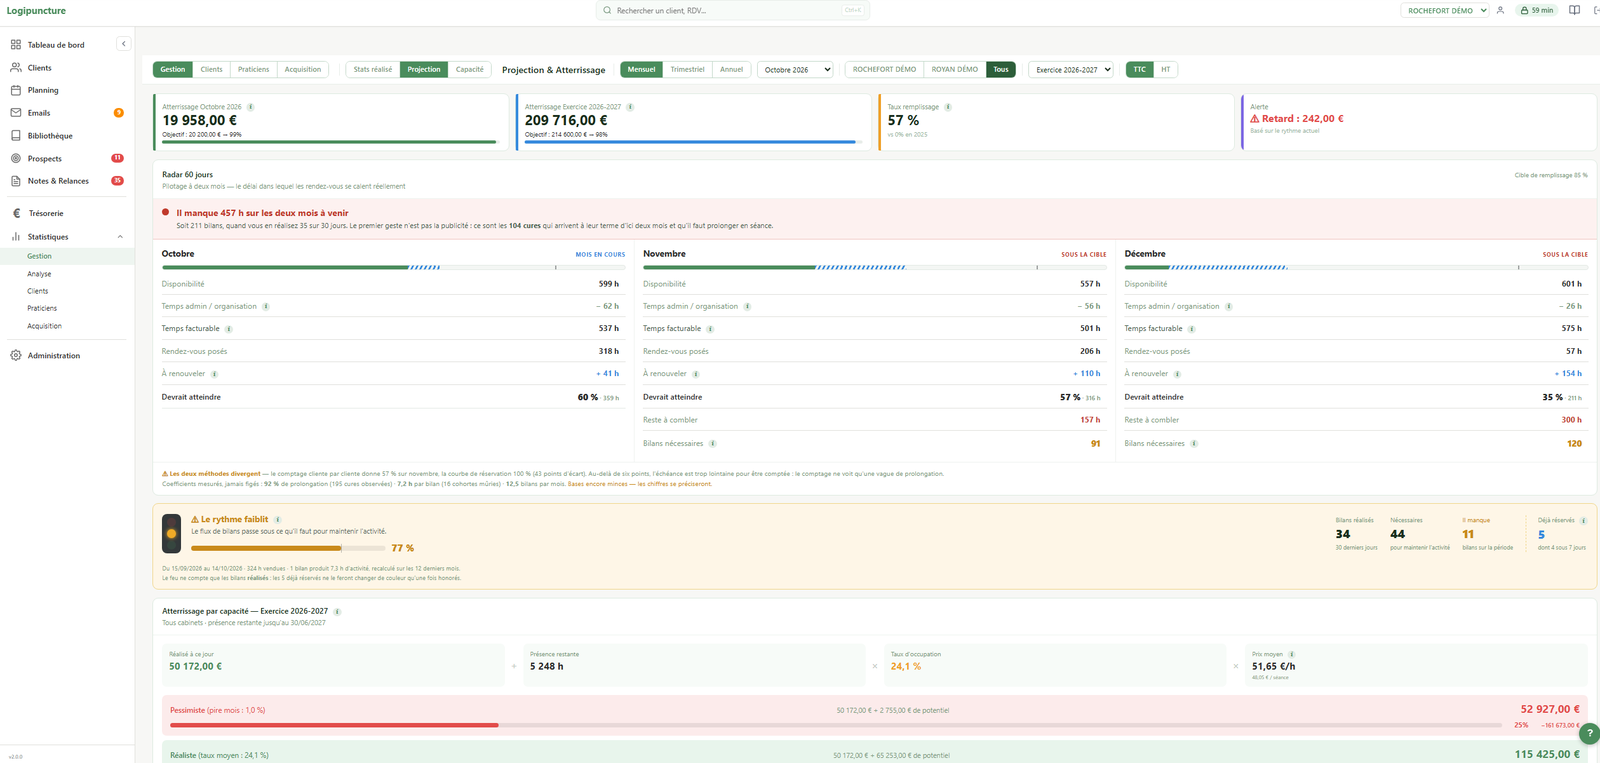The width and height of the screenshot is (1600, 763).
Task: Show info icon next to Taux remplissage
Action: coord(948,107)
